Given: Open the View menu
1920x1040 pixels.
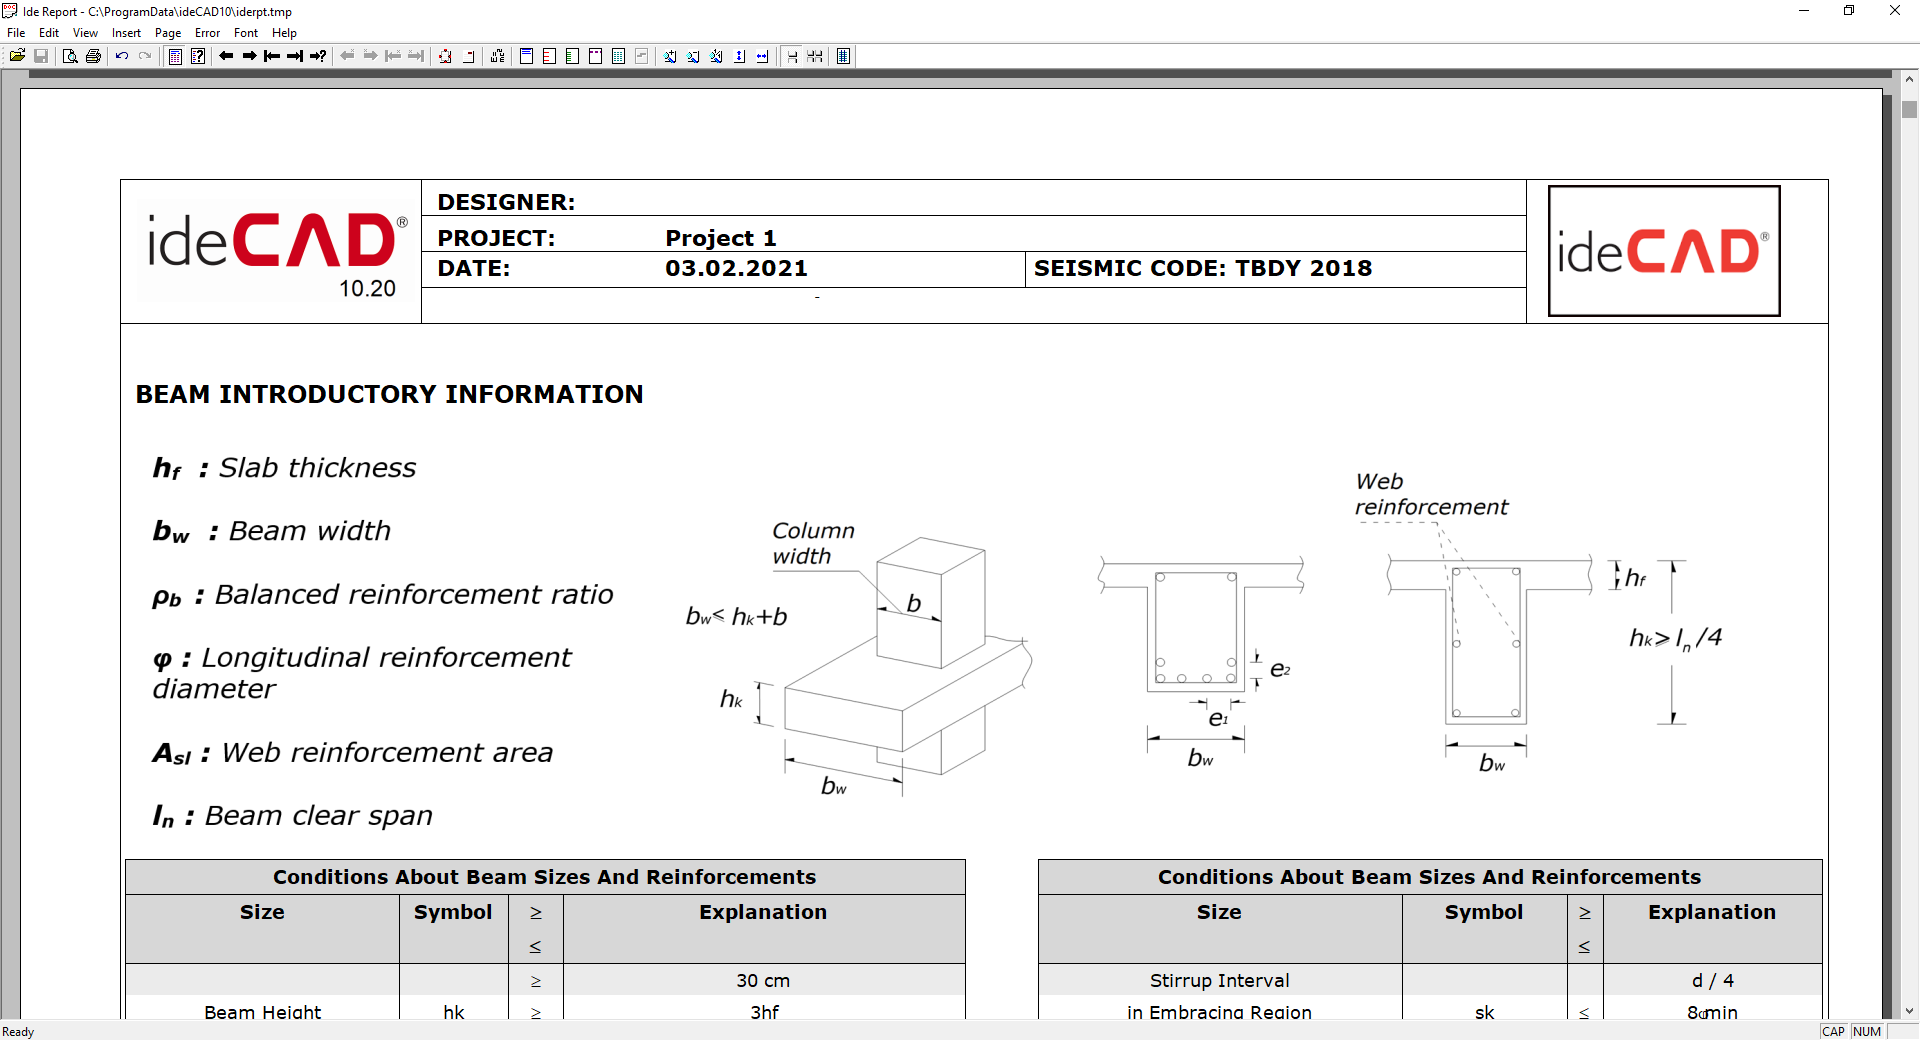Looking at the screenshot, I should click(x=85, y=33).
